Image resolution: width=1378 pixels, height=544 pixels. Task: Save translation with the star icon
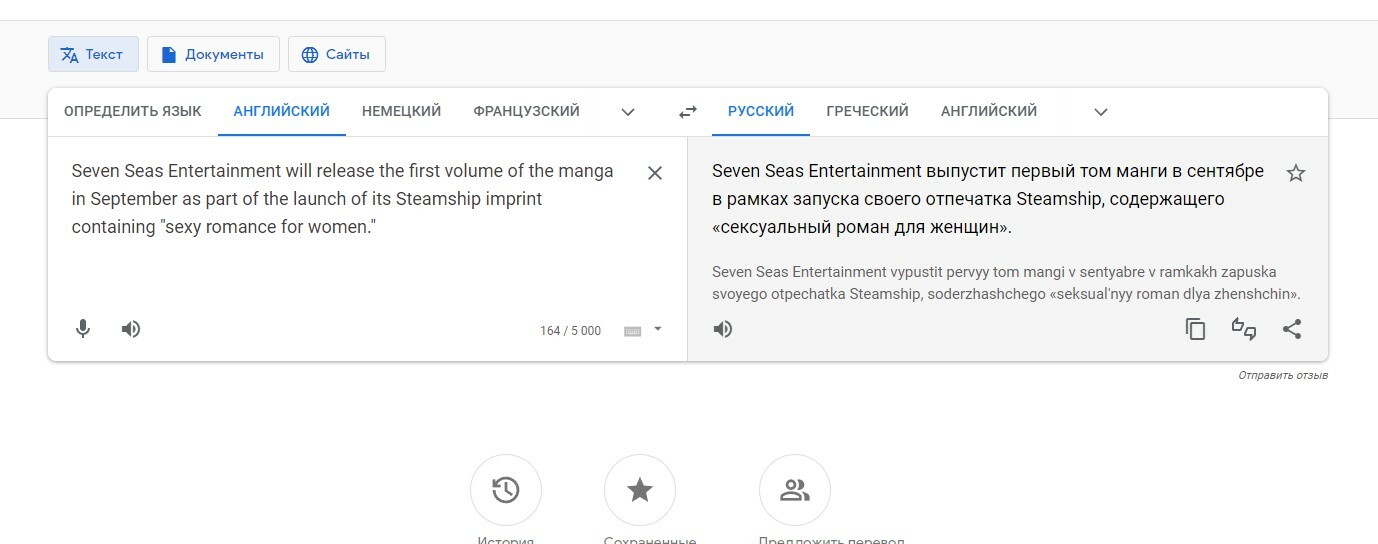(1295, 173)
